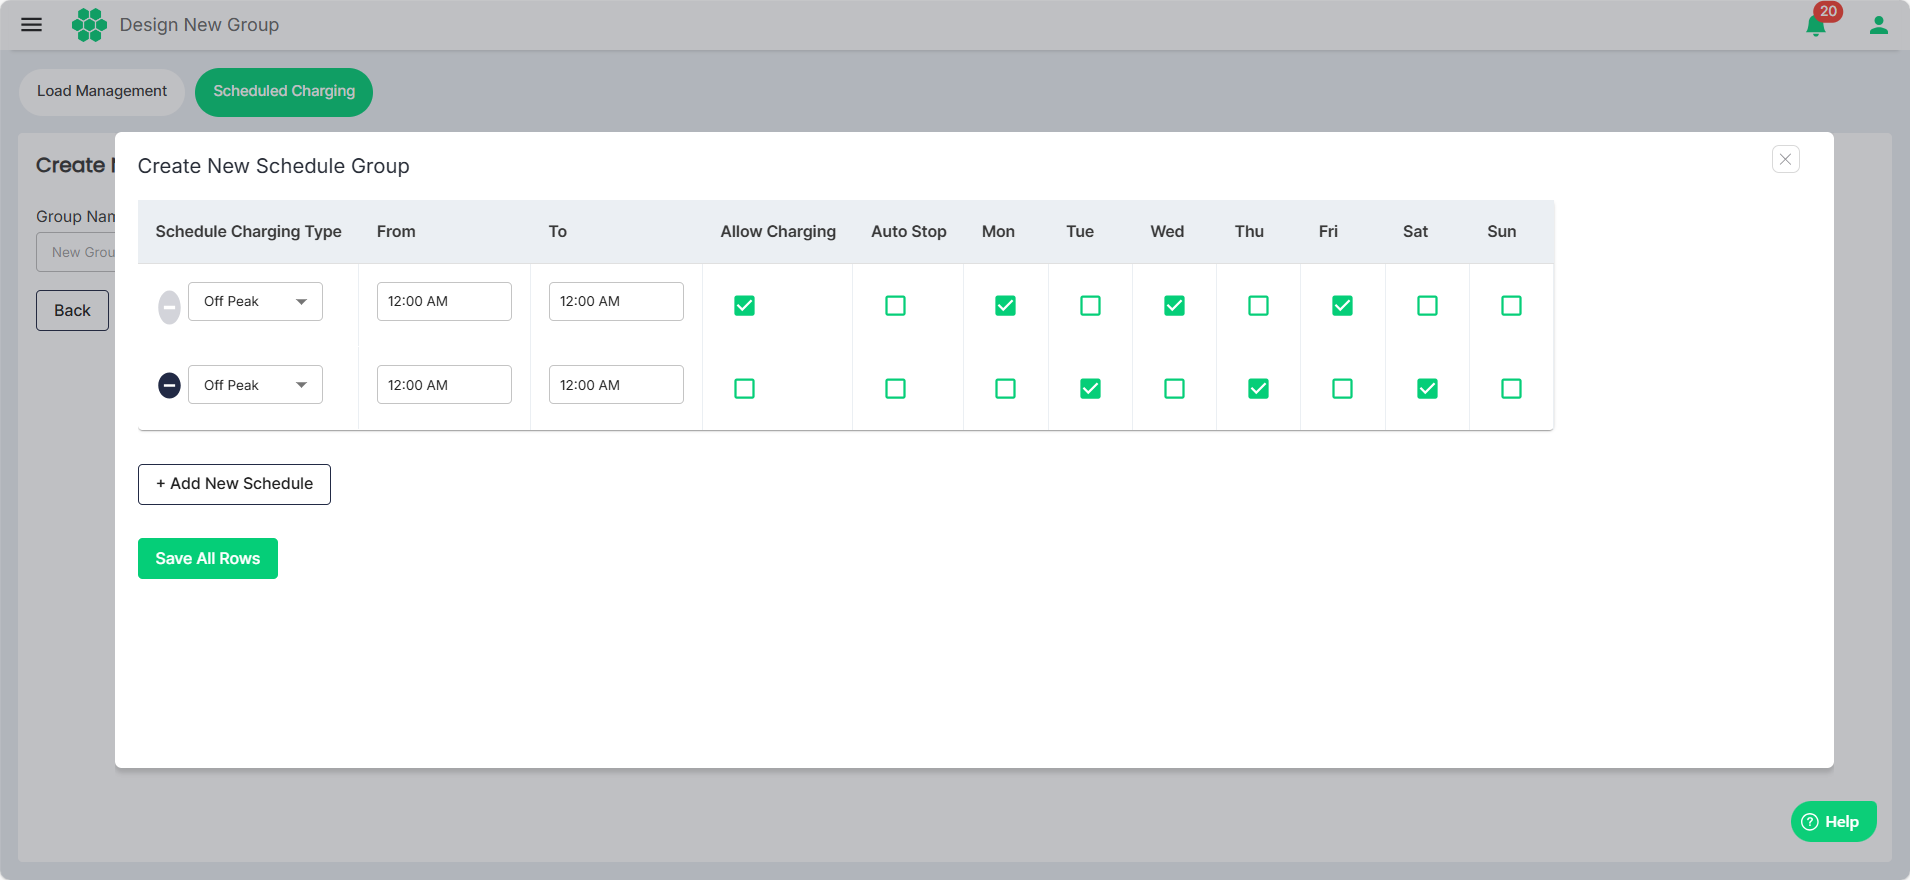1910x880 pixels.
Task: Close the Create New Schedule Group dialog
Action: pyautogui.click(x=1785, y=159)
